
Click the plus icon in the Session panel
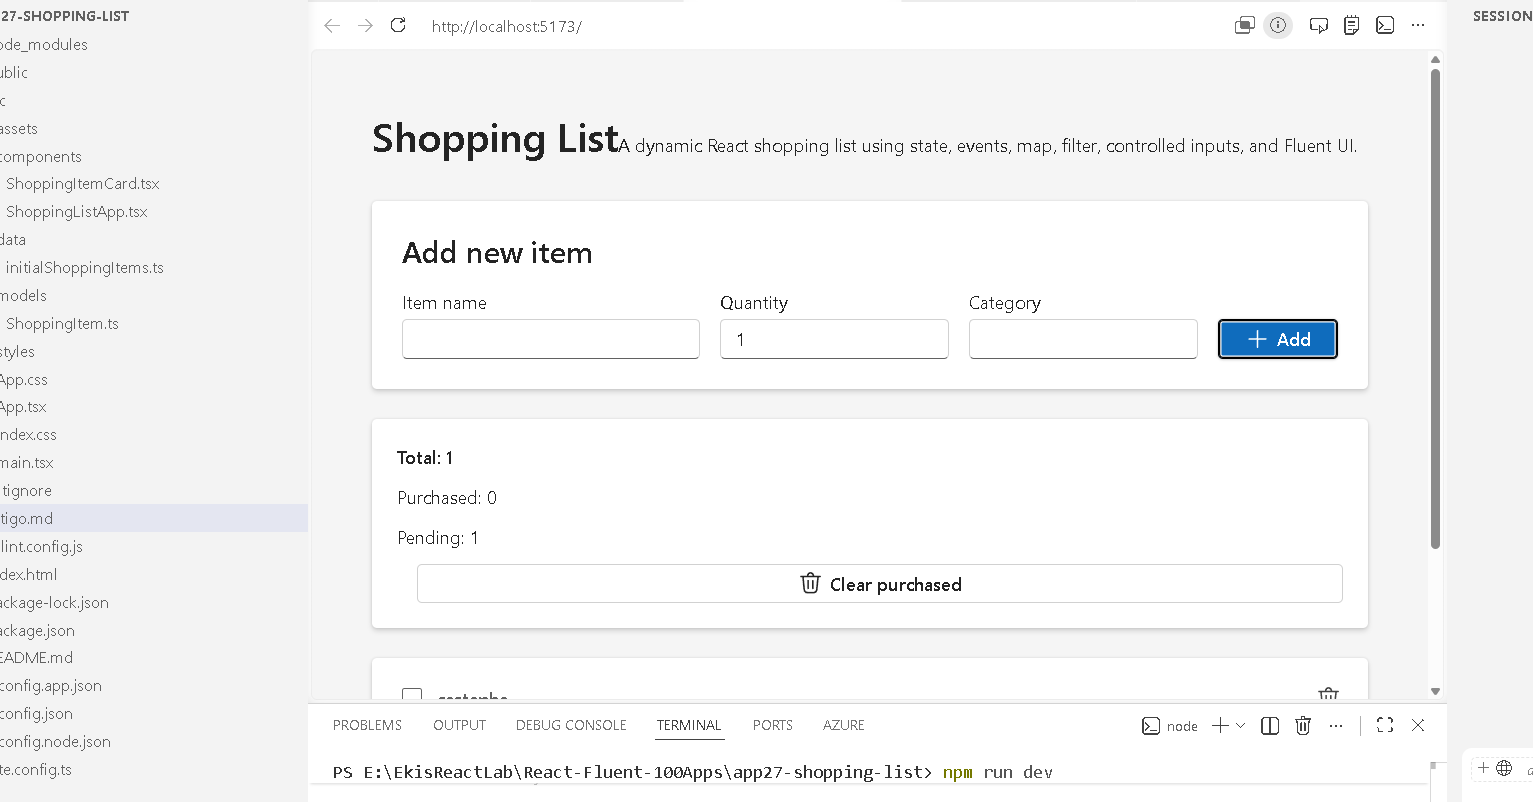[x=1483, y=768]
